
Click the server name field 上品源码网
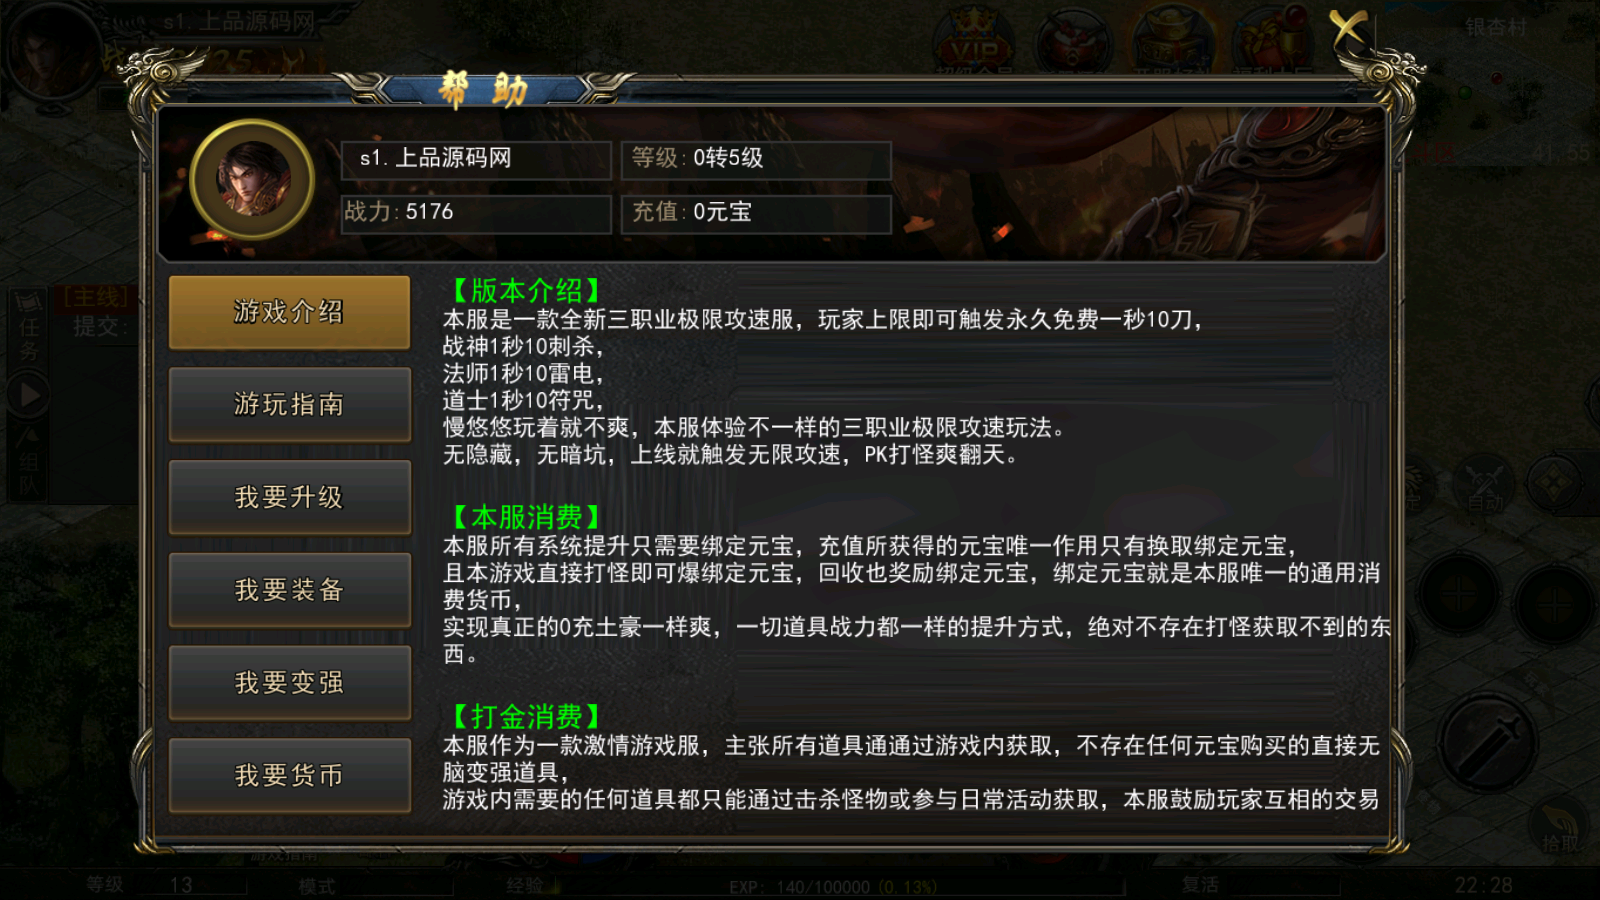pyautogui.click(x=476, y=159)
